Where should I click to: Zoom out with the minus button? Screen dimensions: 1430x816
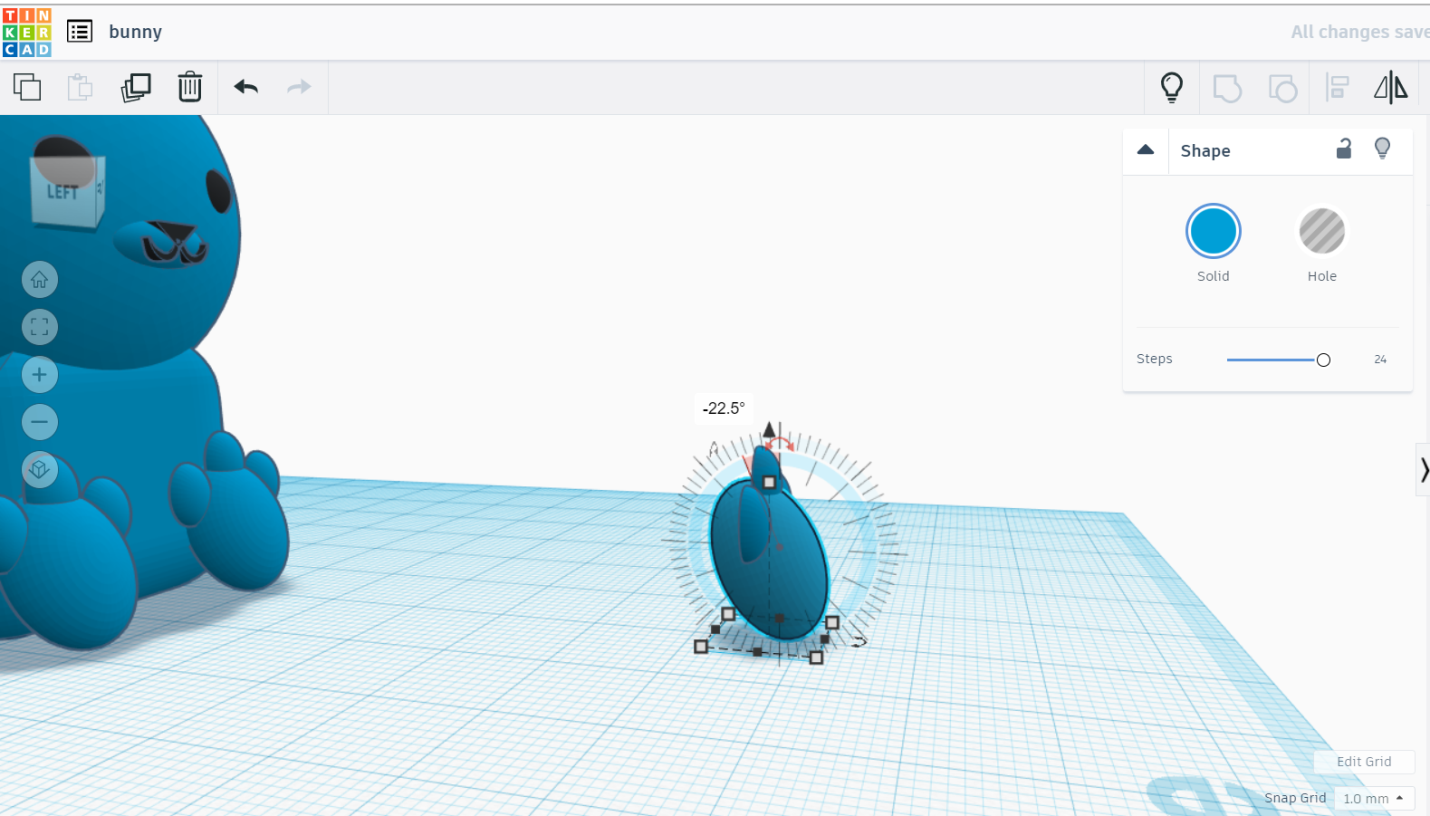coord(40,422)
